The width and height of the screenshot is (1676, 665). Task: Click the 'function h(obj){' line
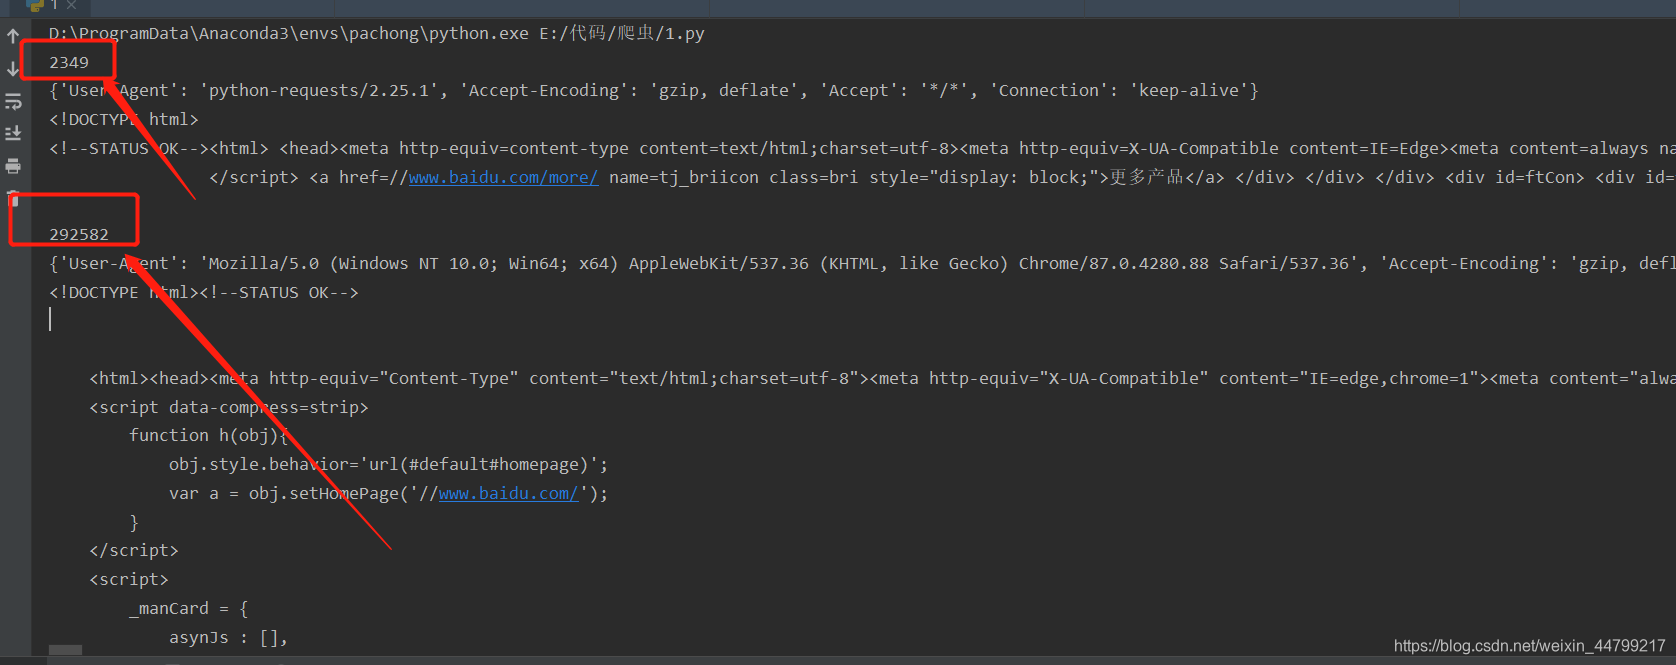[x=209, y=435]
